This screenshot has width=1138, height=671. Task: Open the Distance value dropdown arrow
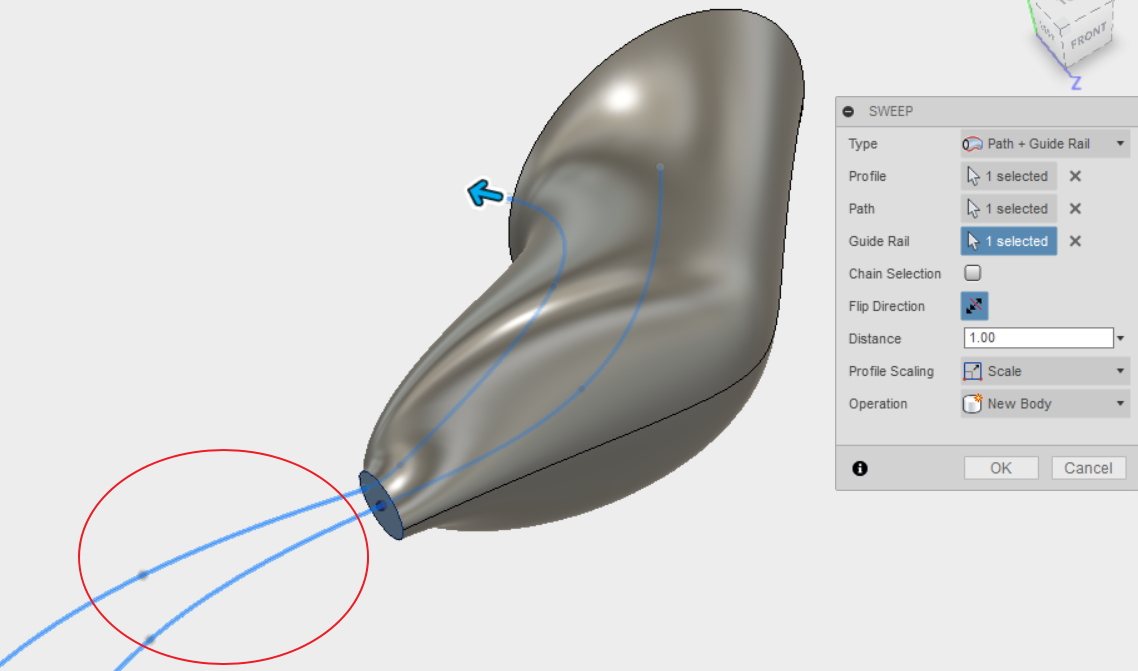click(1121, 338)
